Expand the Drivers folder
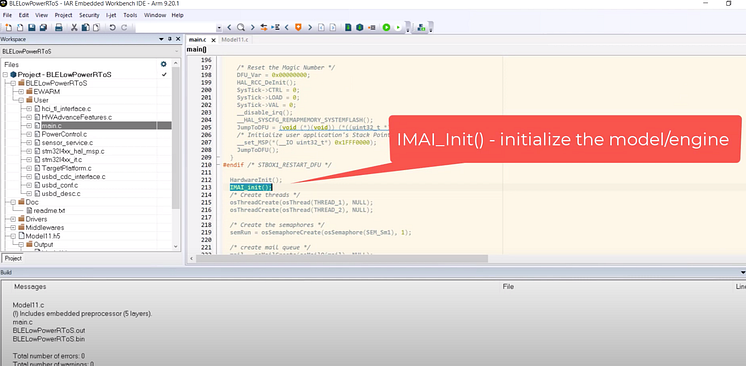The width and height of the screenshot is (746, 366). 13,219
